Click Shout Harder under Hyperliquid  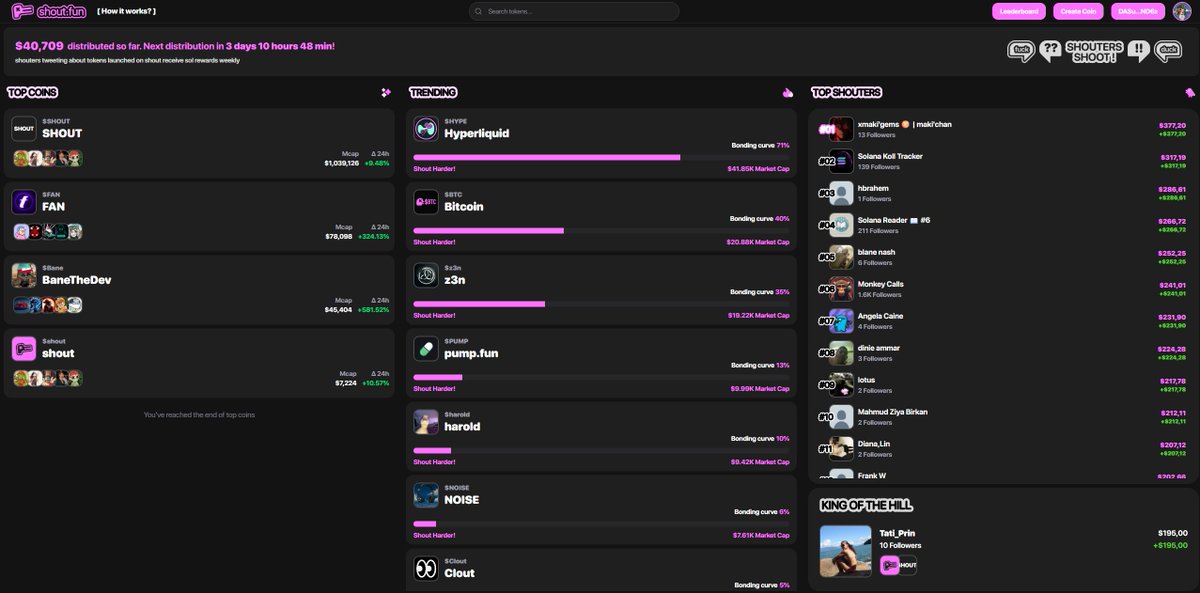[434, 168]
